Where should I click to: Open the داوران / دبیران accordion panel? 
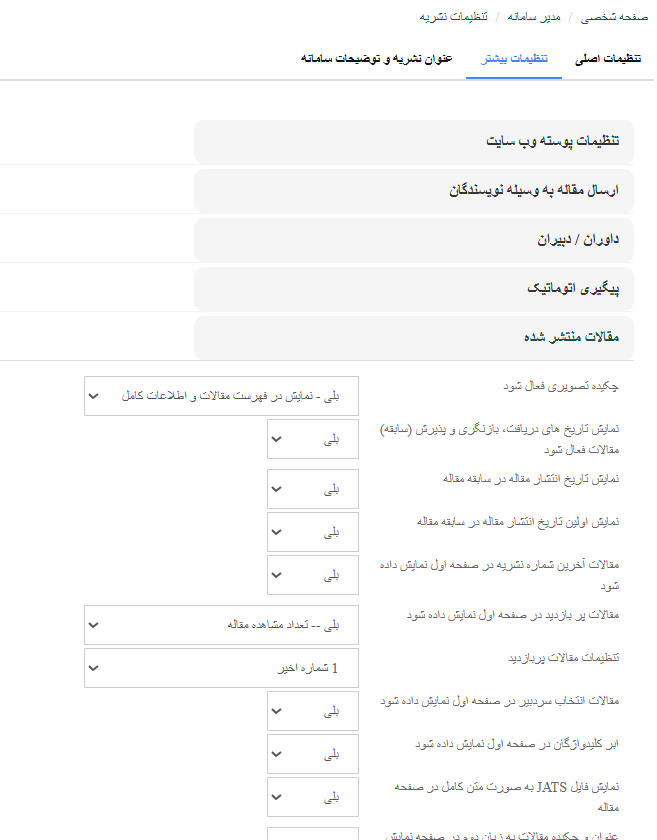pos(414,240)
